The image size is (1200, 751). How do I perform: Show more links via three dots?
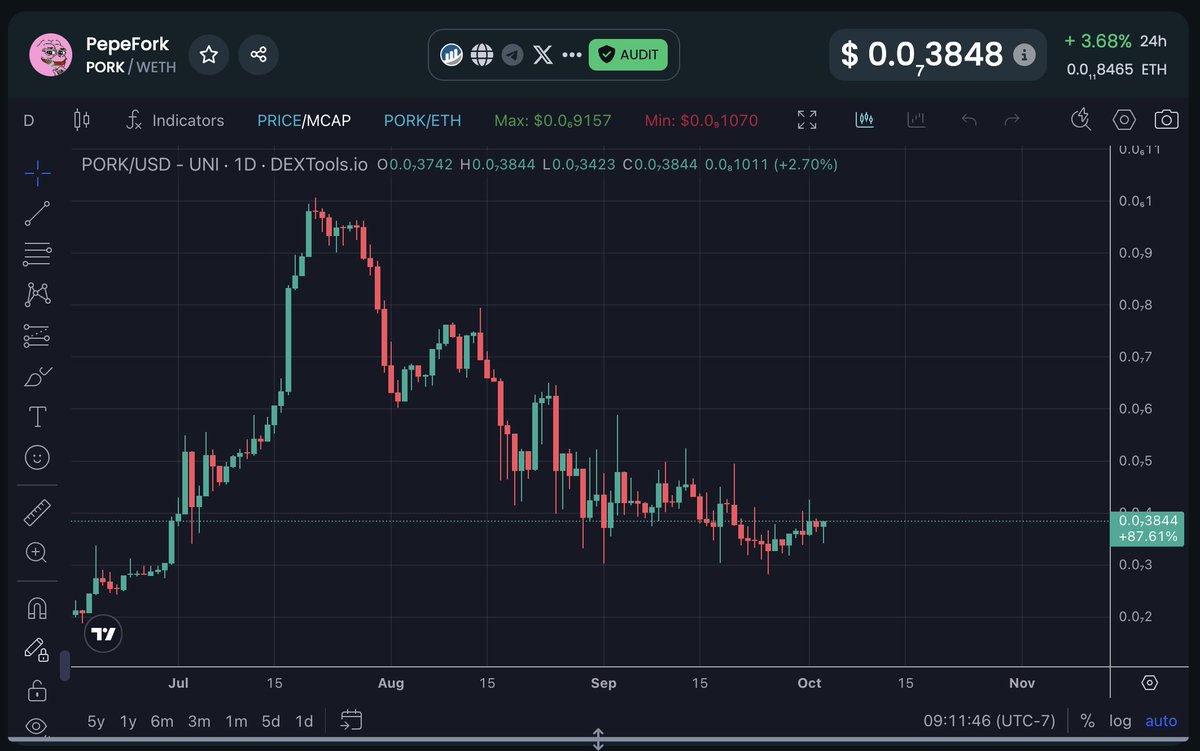(572, 54)
